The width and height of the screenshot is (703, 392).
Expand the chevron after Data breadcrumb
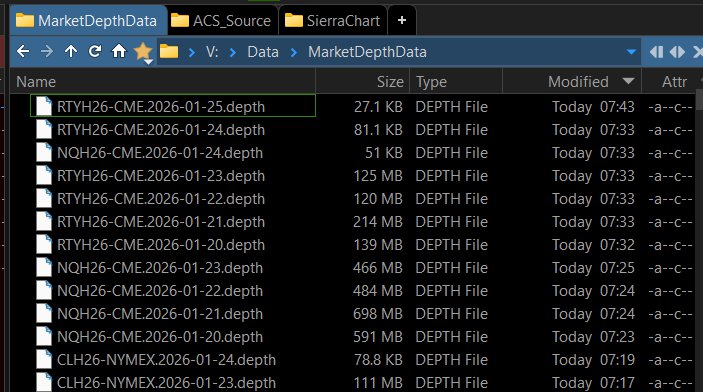(294, 52)
